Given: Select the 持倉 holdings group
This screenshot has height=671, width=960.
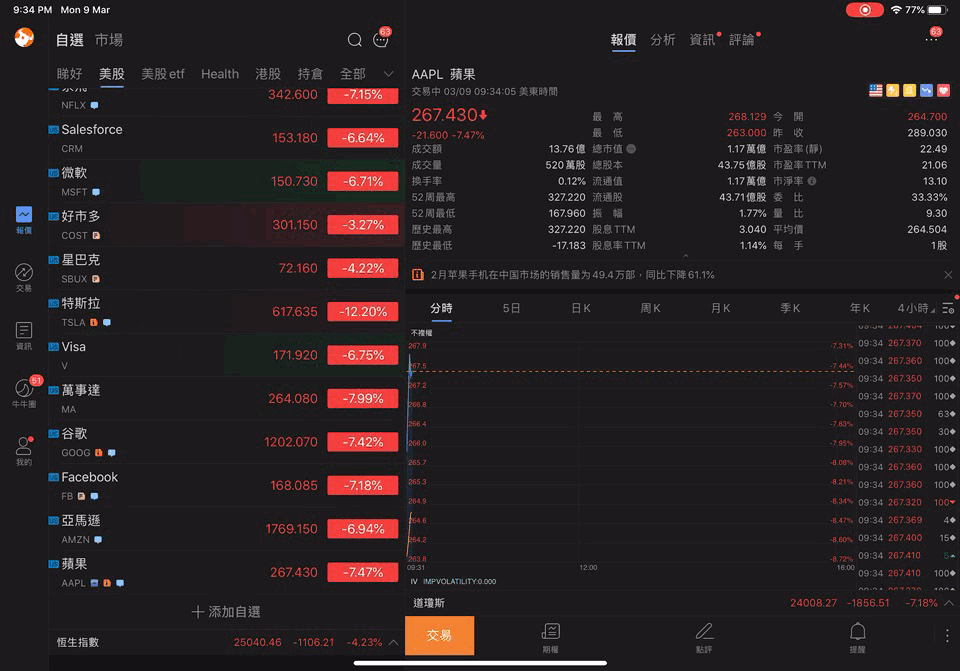Looking at the screenshot, I should click(x=310, y=74).
